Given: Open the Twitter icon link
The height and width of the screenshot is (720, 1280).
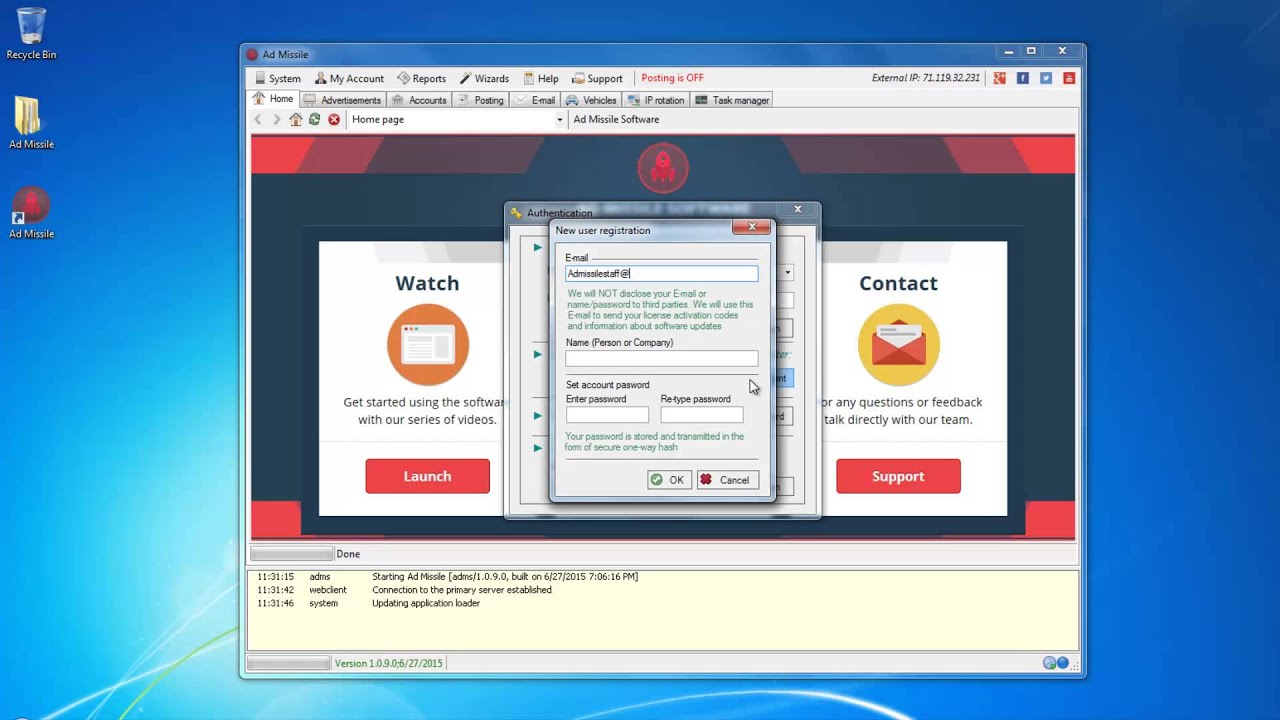Looking at the screenshot, I should (1046, 78).
